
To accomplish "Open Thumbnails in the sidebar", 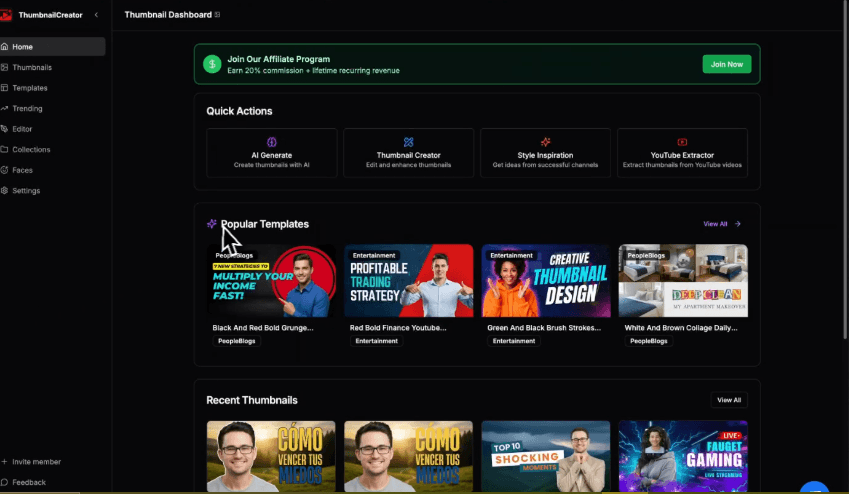I will [32, 67].
